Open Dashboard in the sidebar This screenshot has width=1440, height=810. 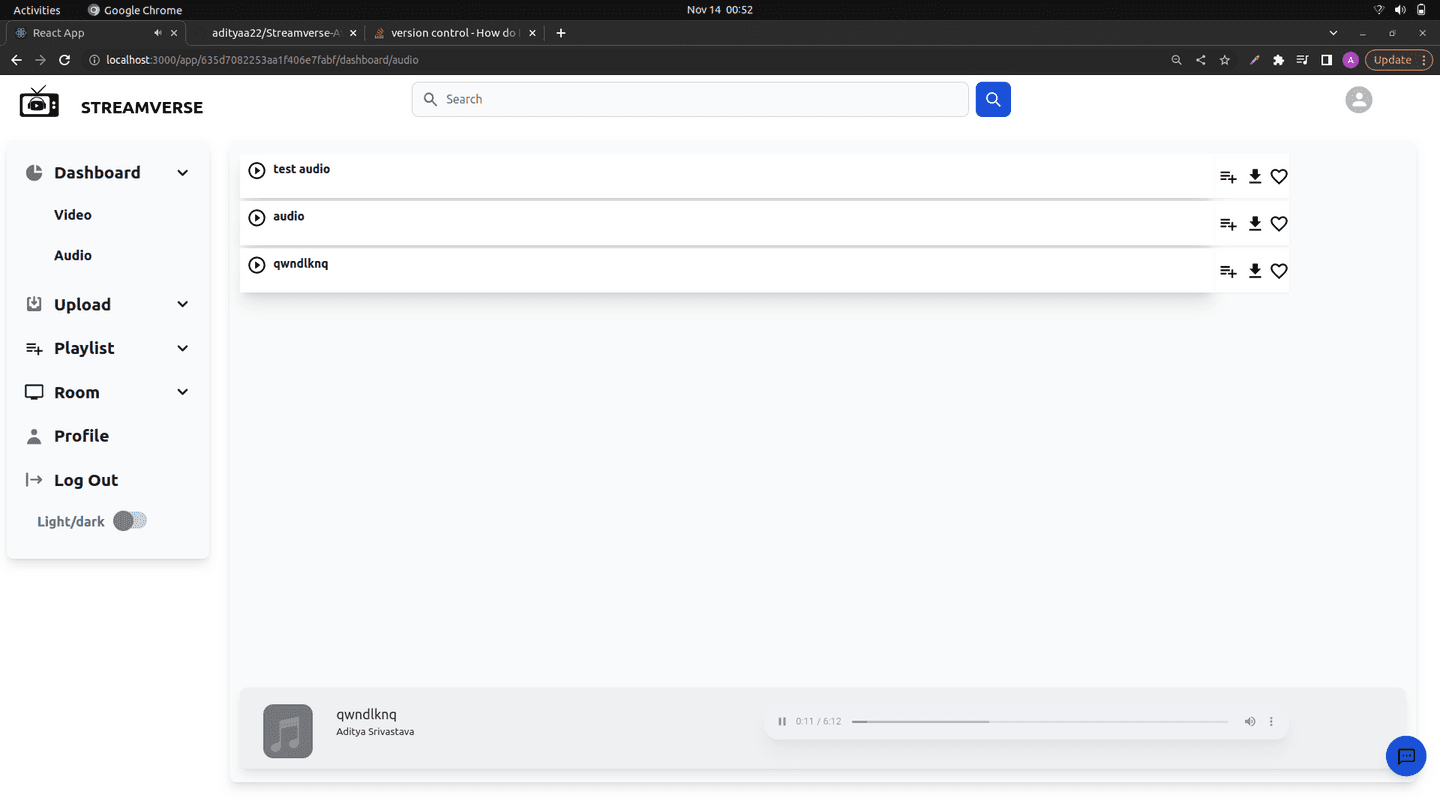[x=97, y=173]
